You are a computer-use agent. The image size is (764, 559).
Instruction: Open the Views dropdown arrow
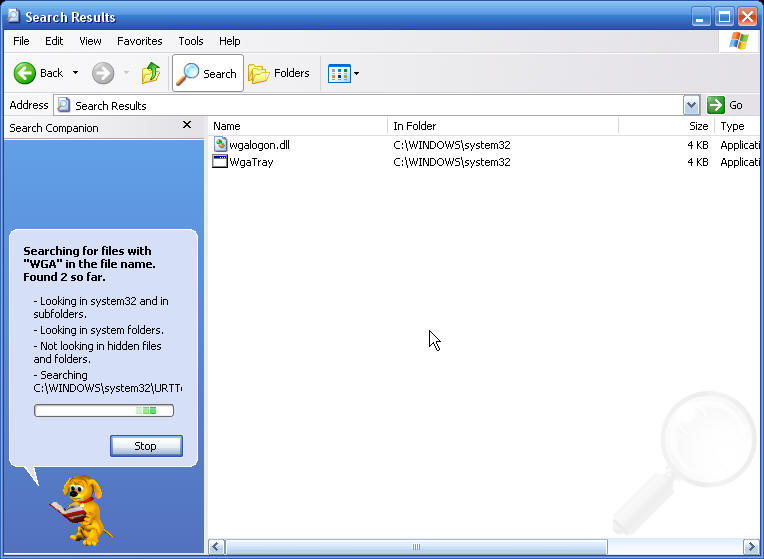coord(357,74)
